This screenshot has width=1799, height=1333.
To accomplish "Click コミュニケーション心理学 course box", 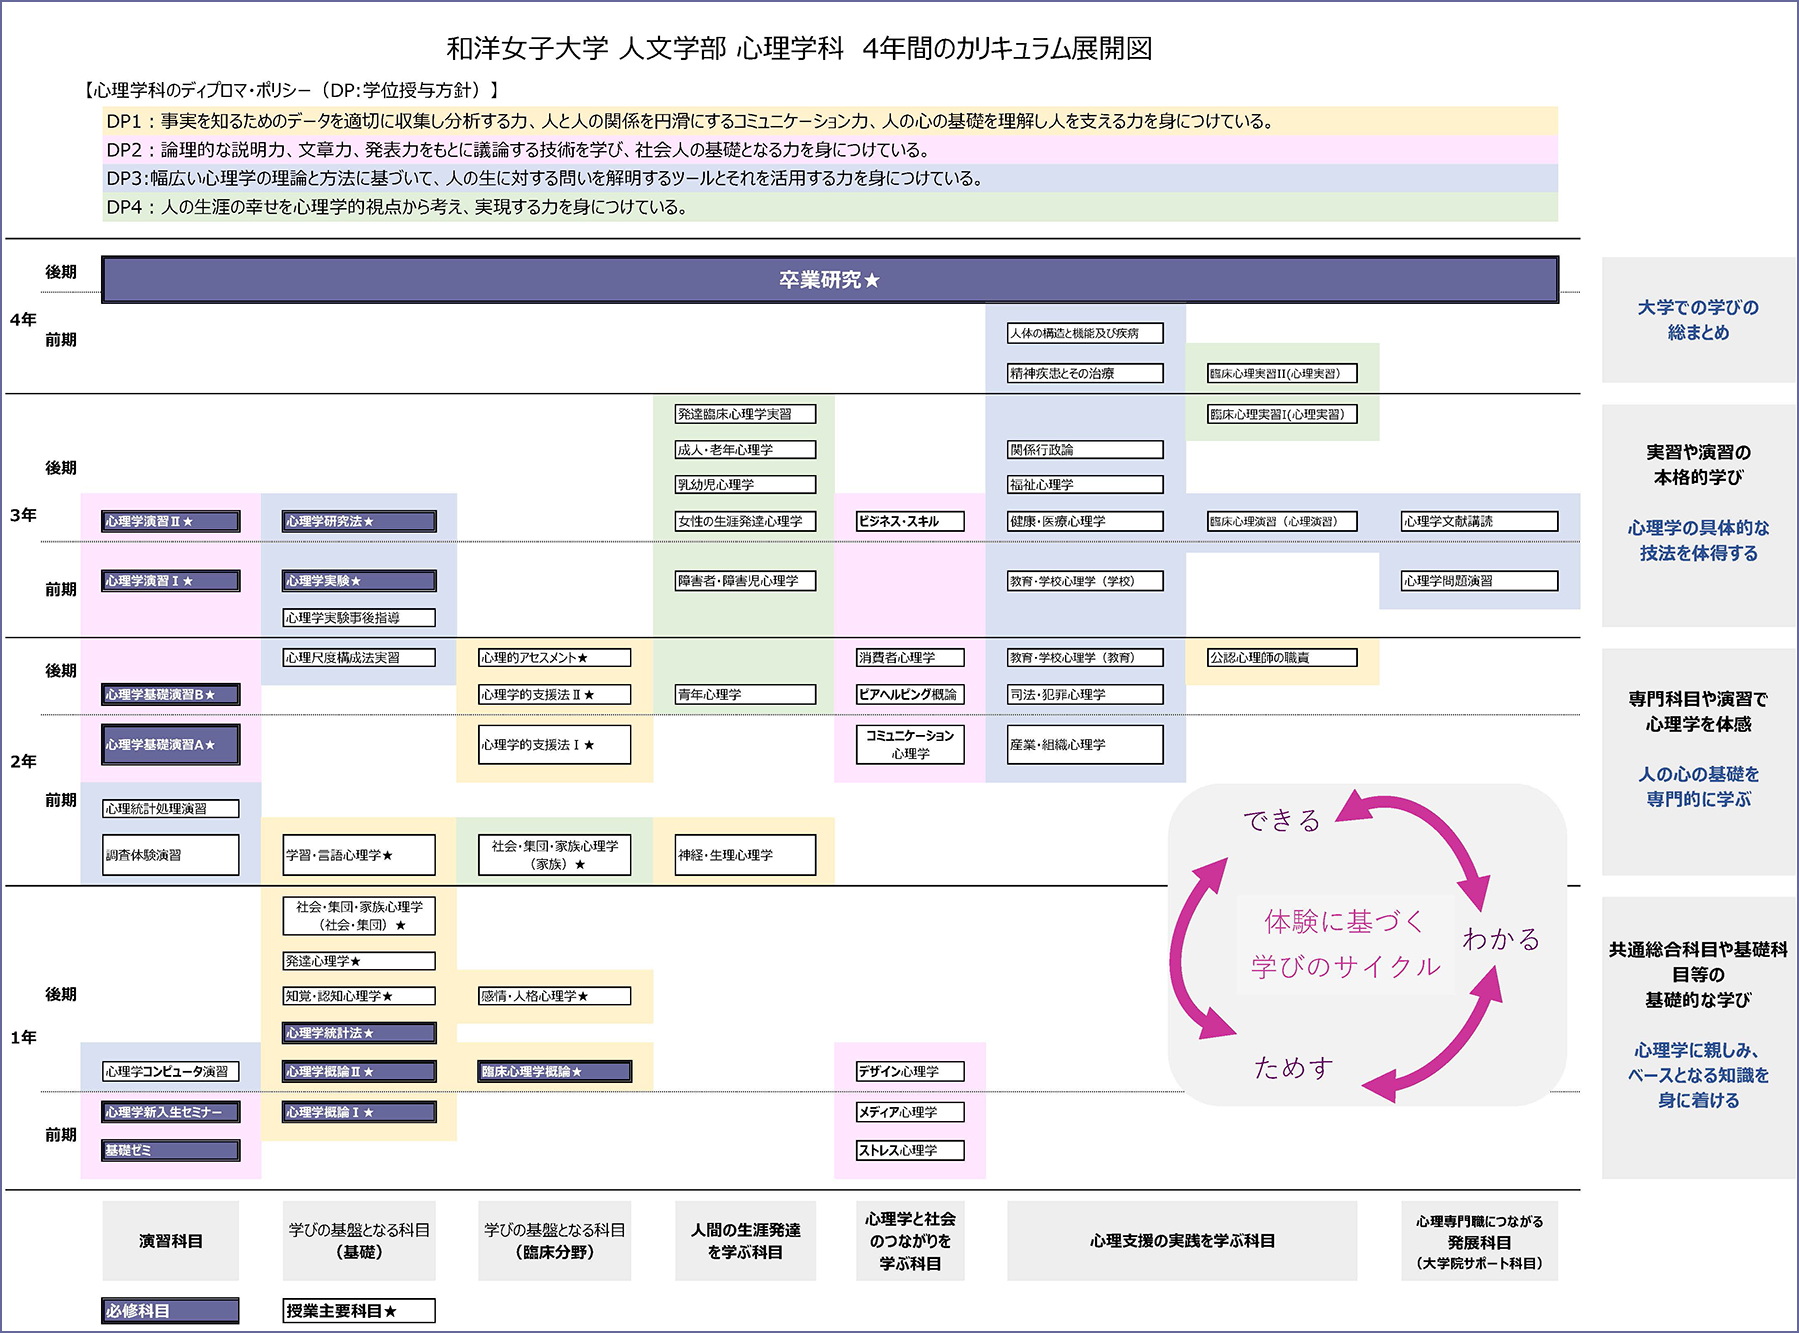I will click(x=910, y=745).
